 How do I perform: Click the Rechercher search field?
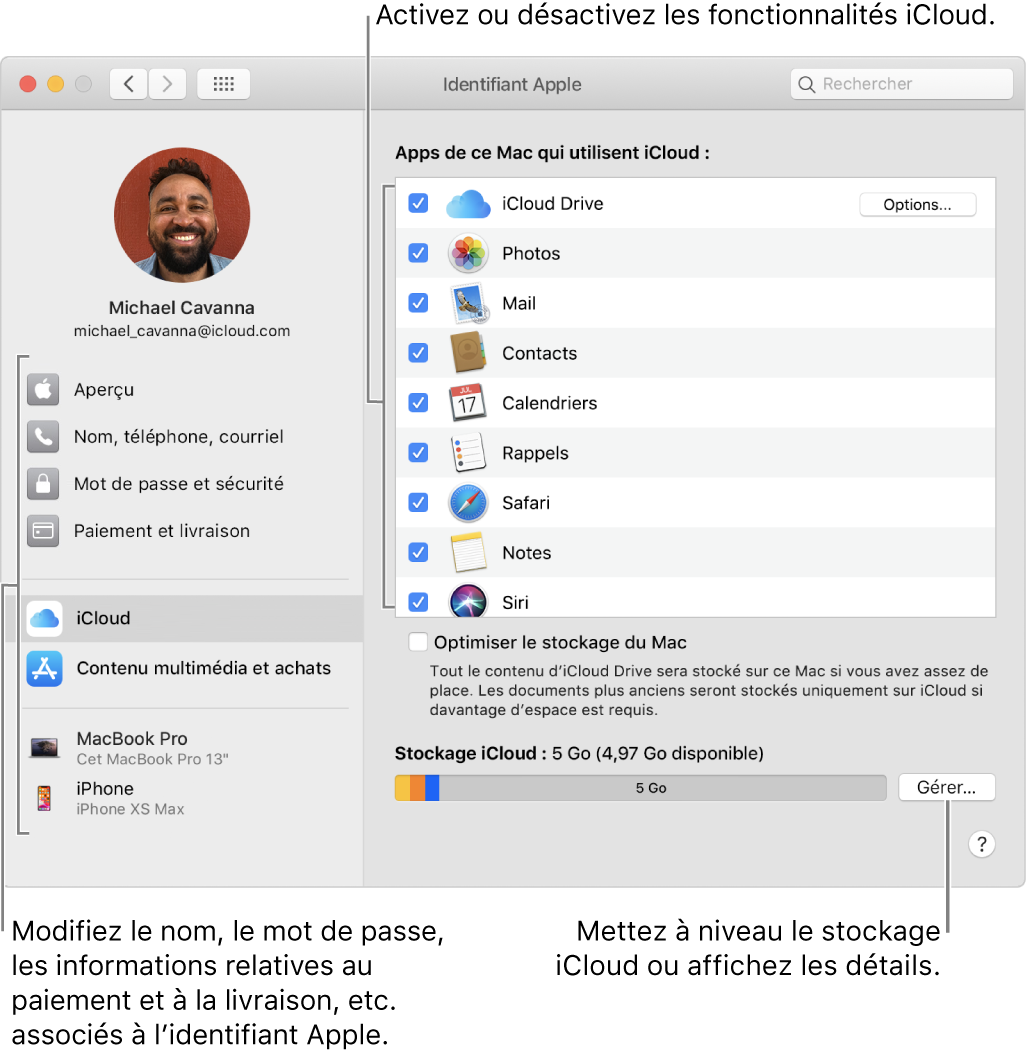click(x=902, y=84)
